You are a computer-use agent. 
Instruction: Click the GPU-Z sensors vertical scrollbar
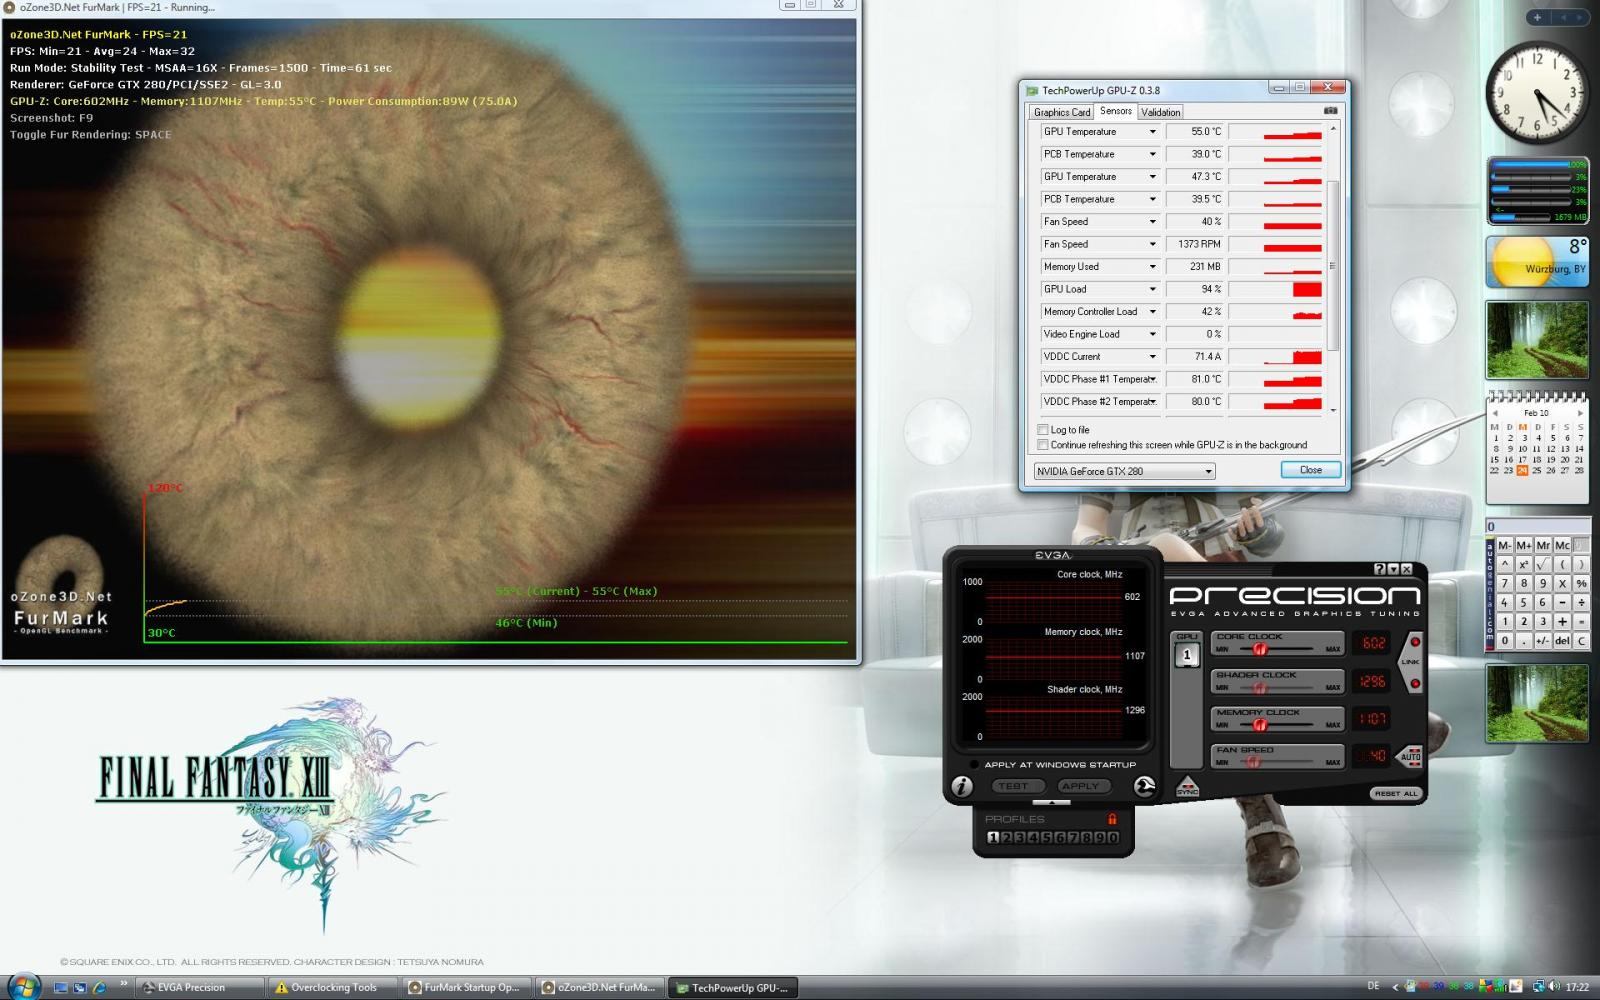coord(1332,268)
